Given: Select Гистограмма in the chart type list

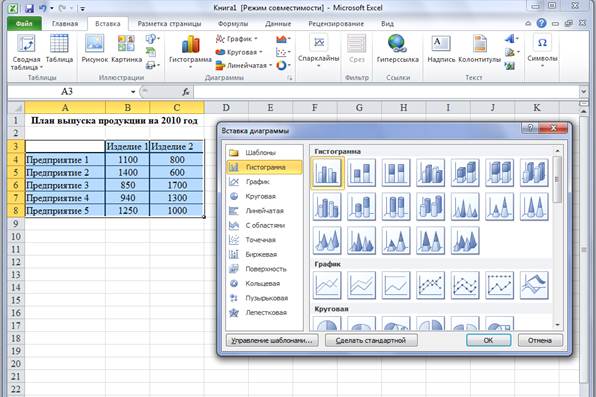Looking at the screenshot, I should [x=264, y=167].
